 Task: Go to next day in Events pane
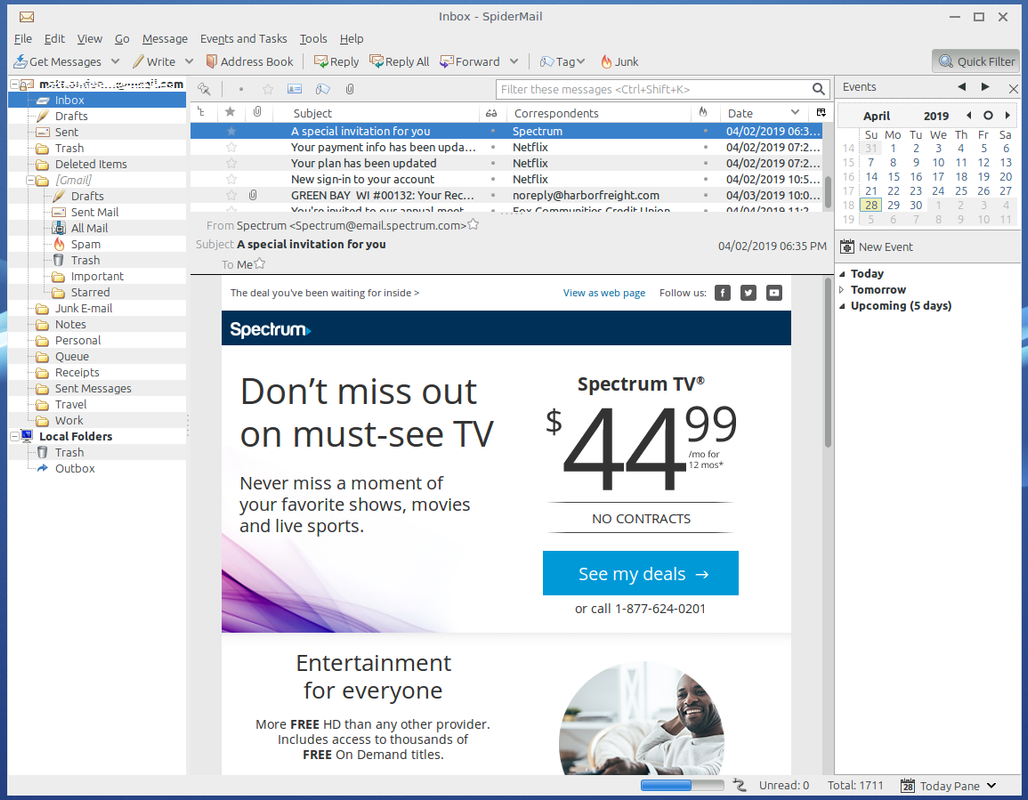pos(985,87)
